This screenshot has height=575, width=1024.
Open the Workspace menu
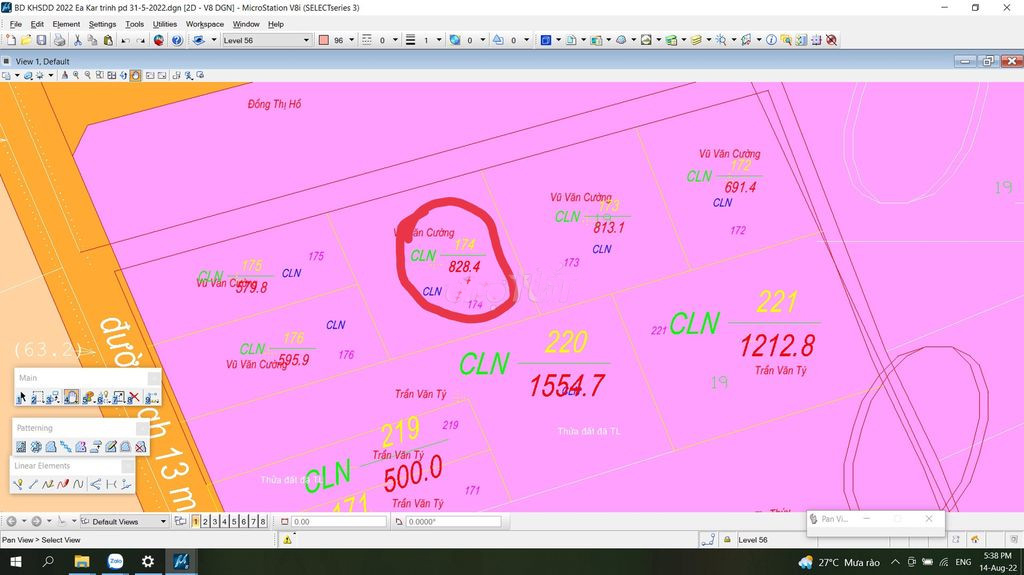(x=204, y=24)
